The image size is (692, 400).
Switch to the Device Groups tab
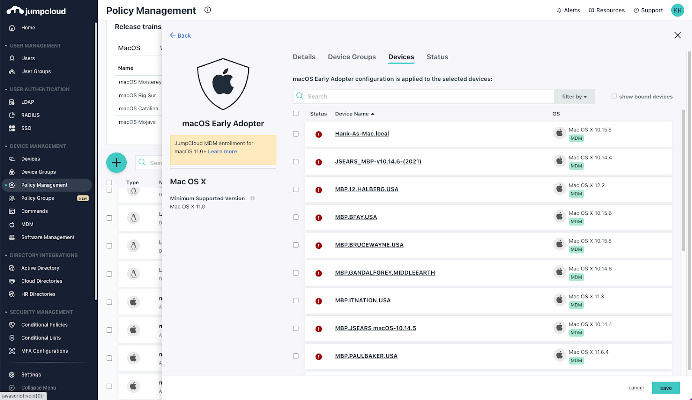coord(350,57)
